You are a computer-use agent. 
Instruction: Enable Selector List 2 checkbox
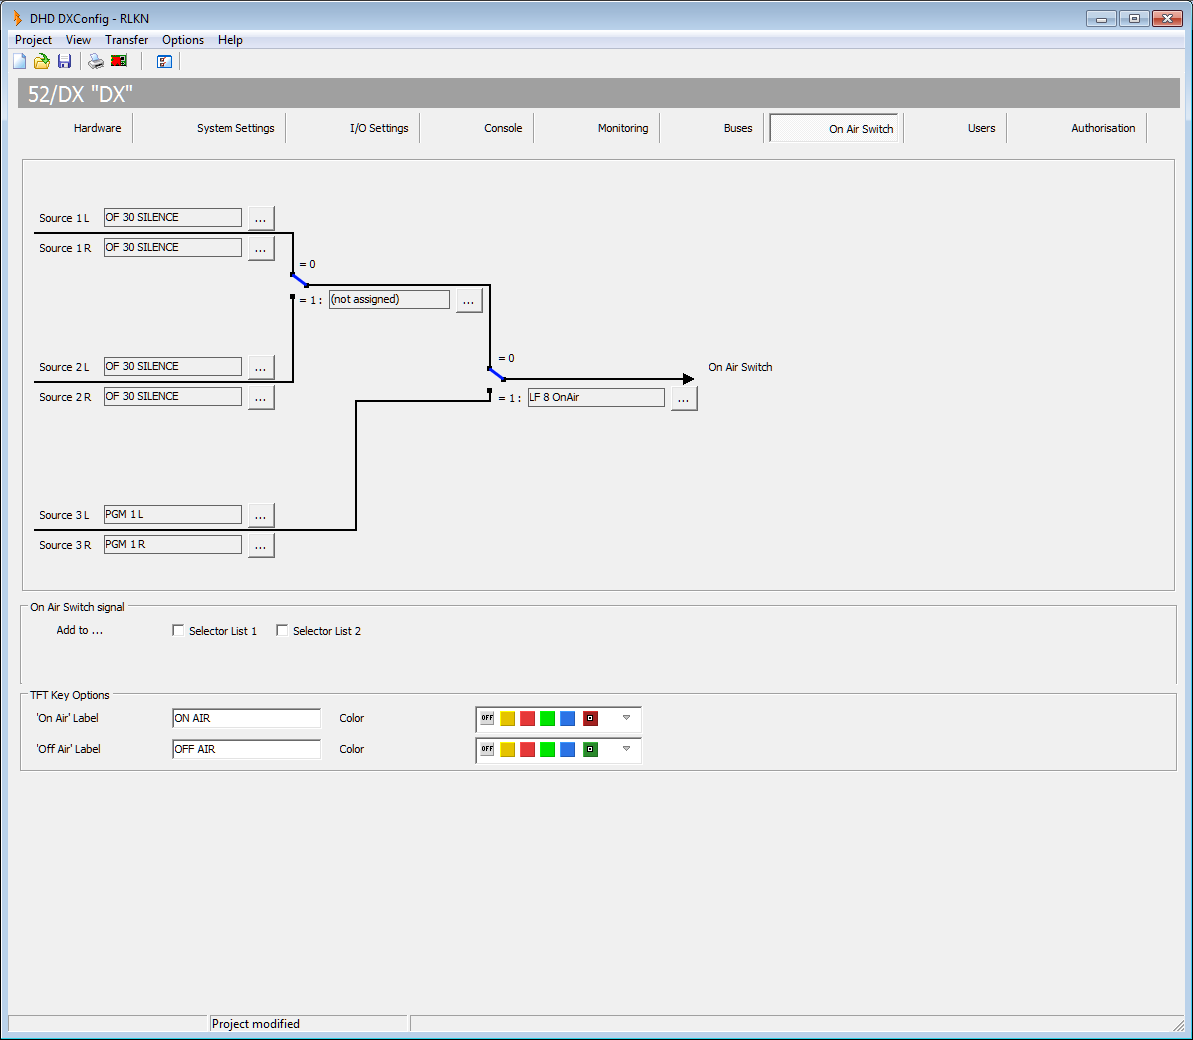coord(282,631)
